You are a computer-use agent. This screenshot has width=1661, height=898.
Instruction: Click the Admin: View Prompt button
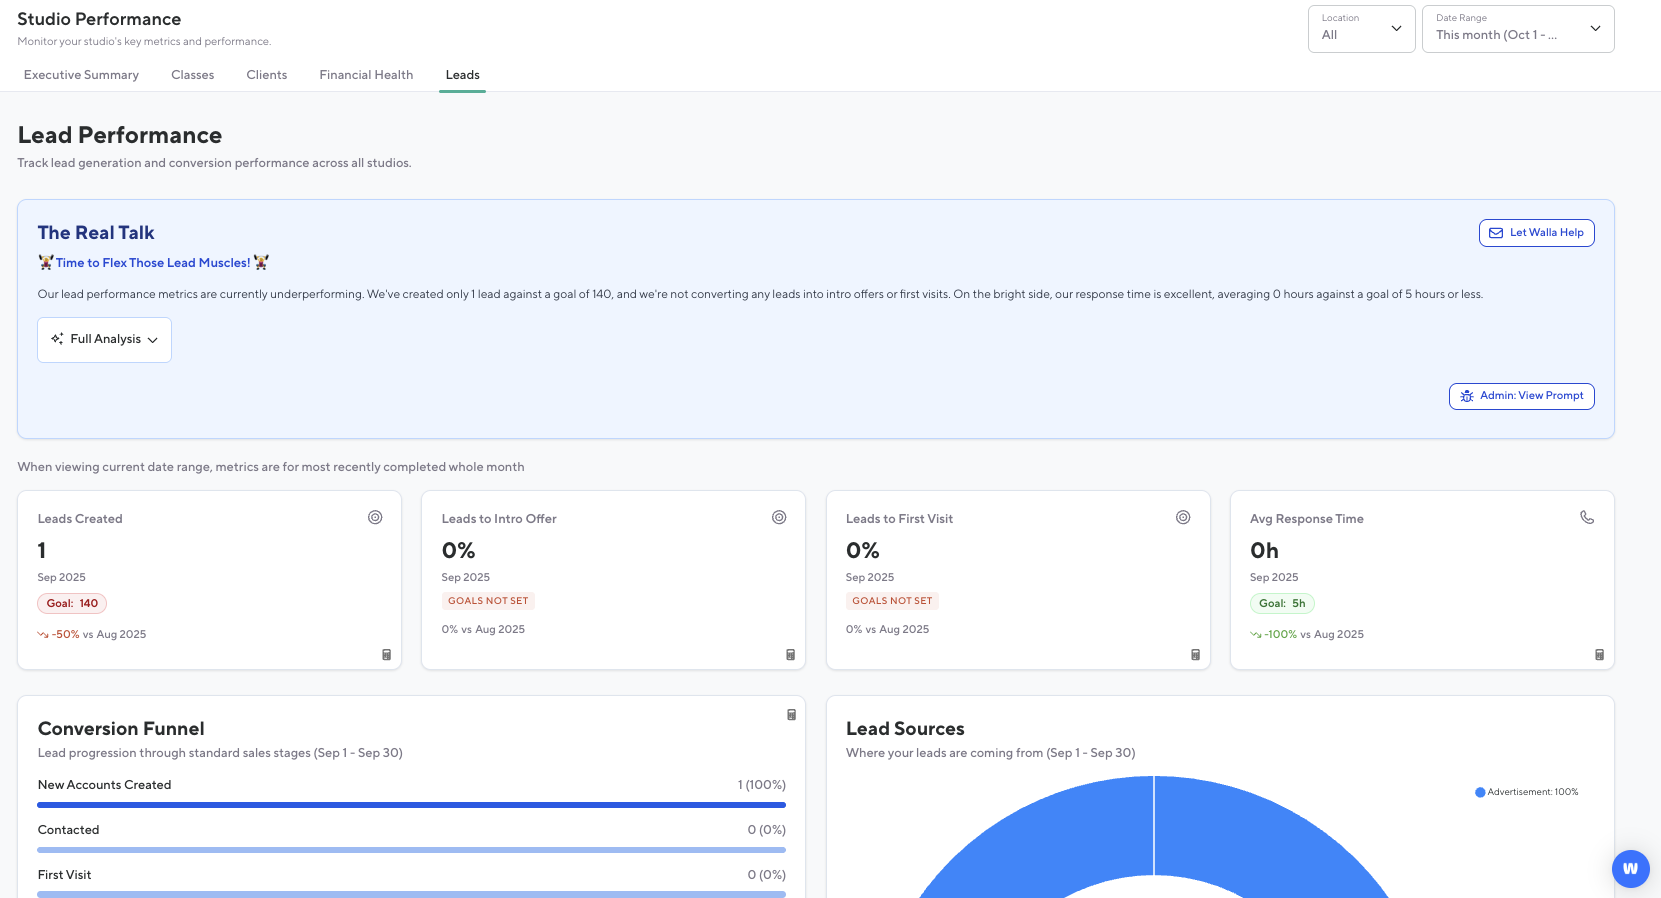(x=1521, y=396)
